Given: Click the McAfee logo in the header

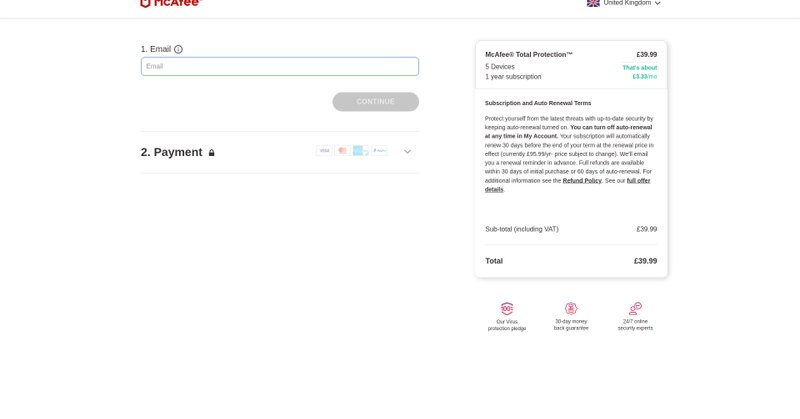Looking at the screenshot, I should (x=171, y=3).
